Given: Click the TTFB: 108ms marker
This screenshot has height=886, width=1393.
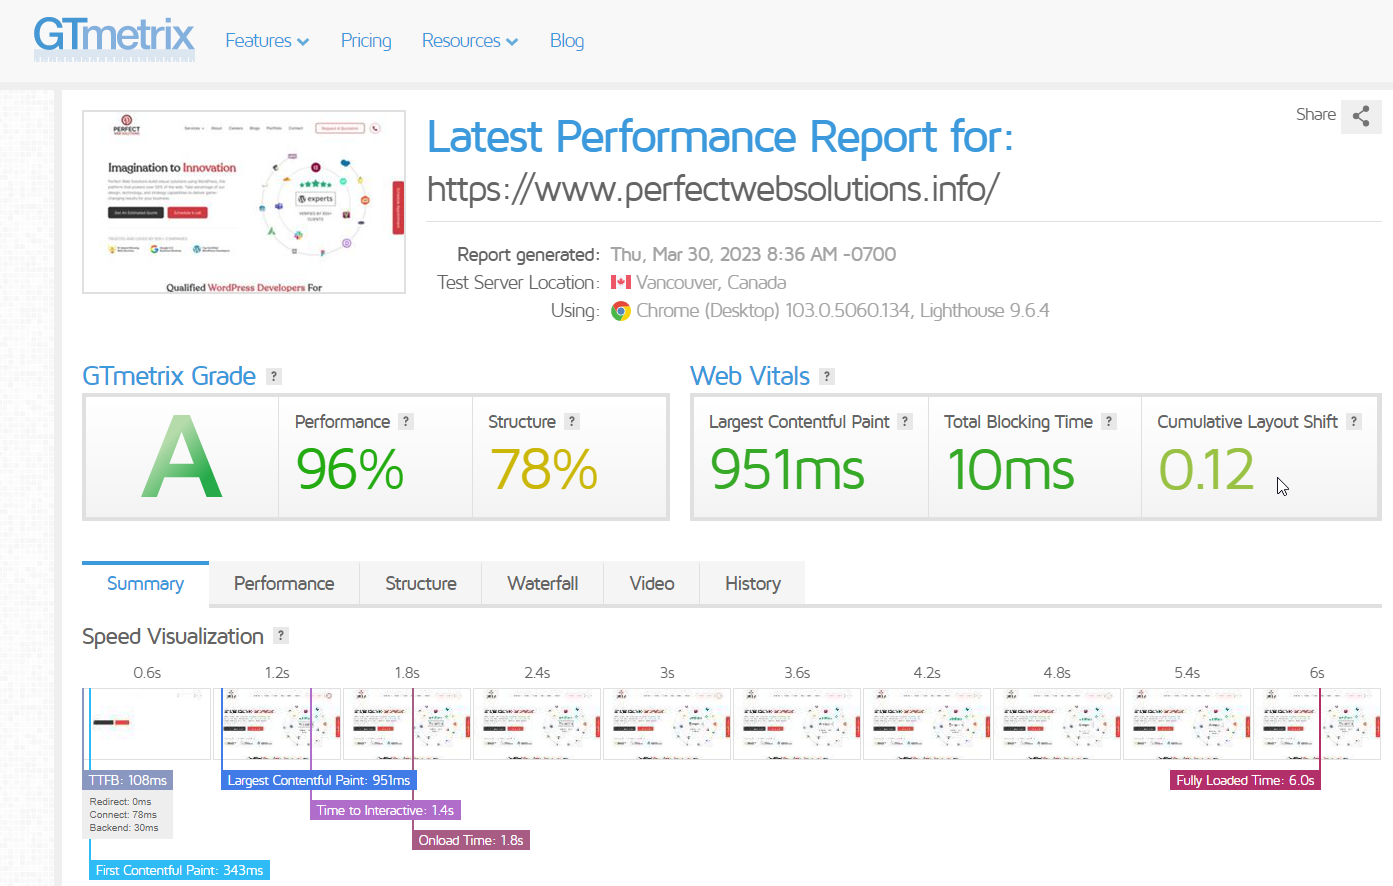Looking at the screenshot, I should 128,780.
